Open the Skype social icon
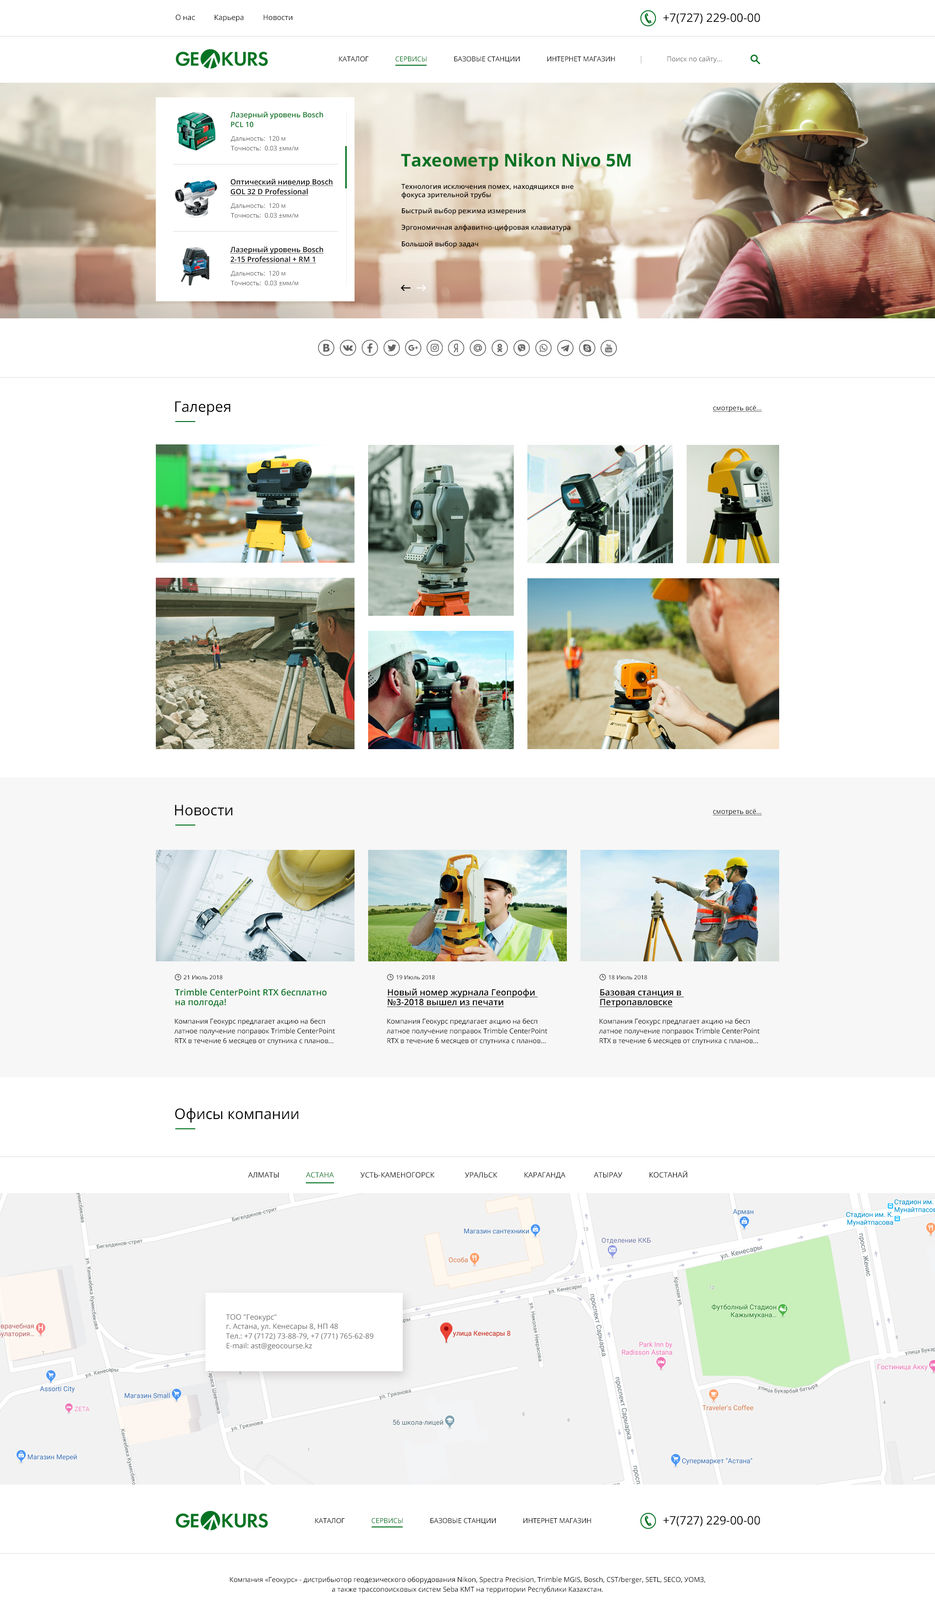Viewport: 935px width, 1617px height. pos(587,348)
